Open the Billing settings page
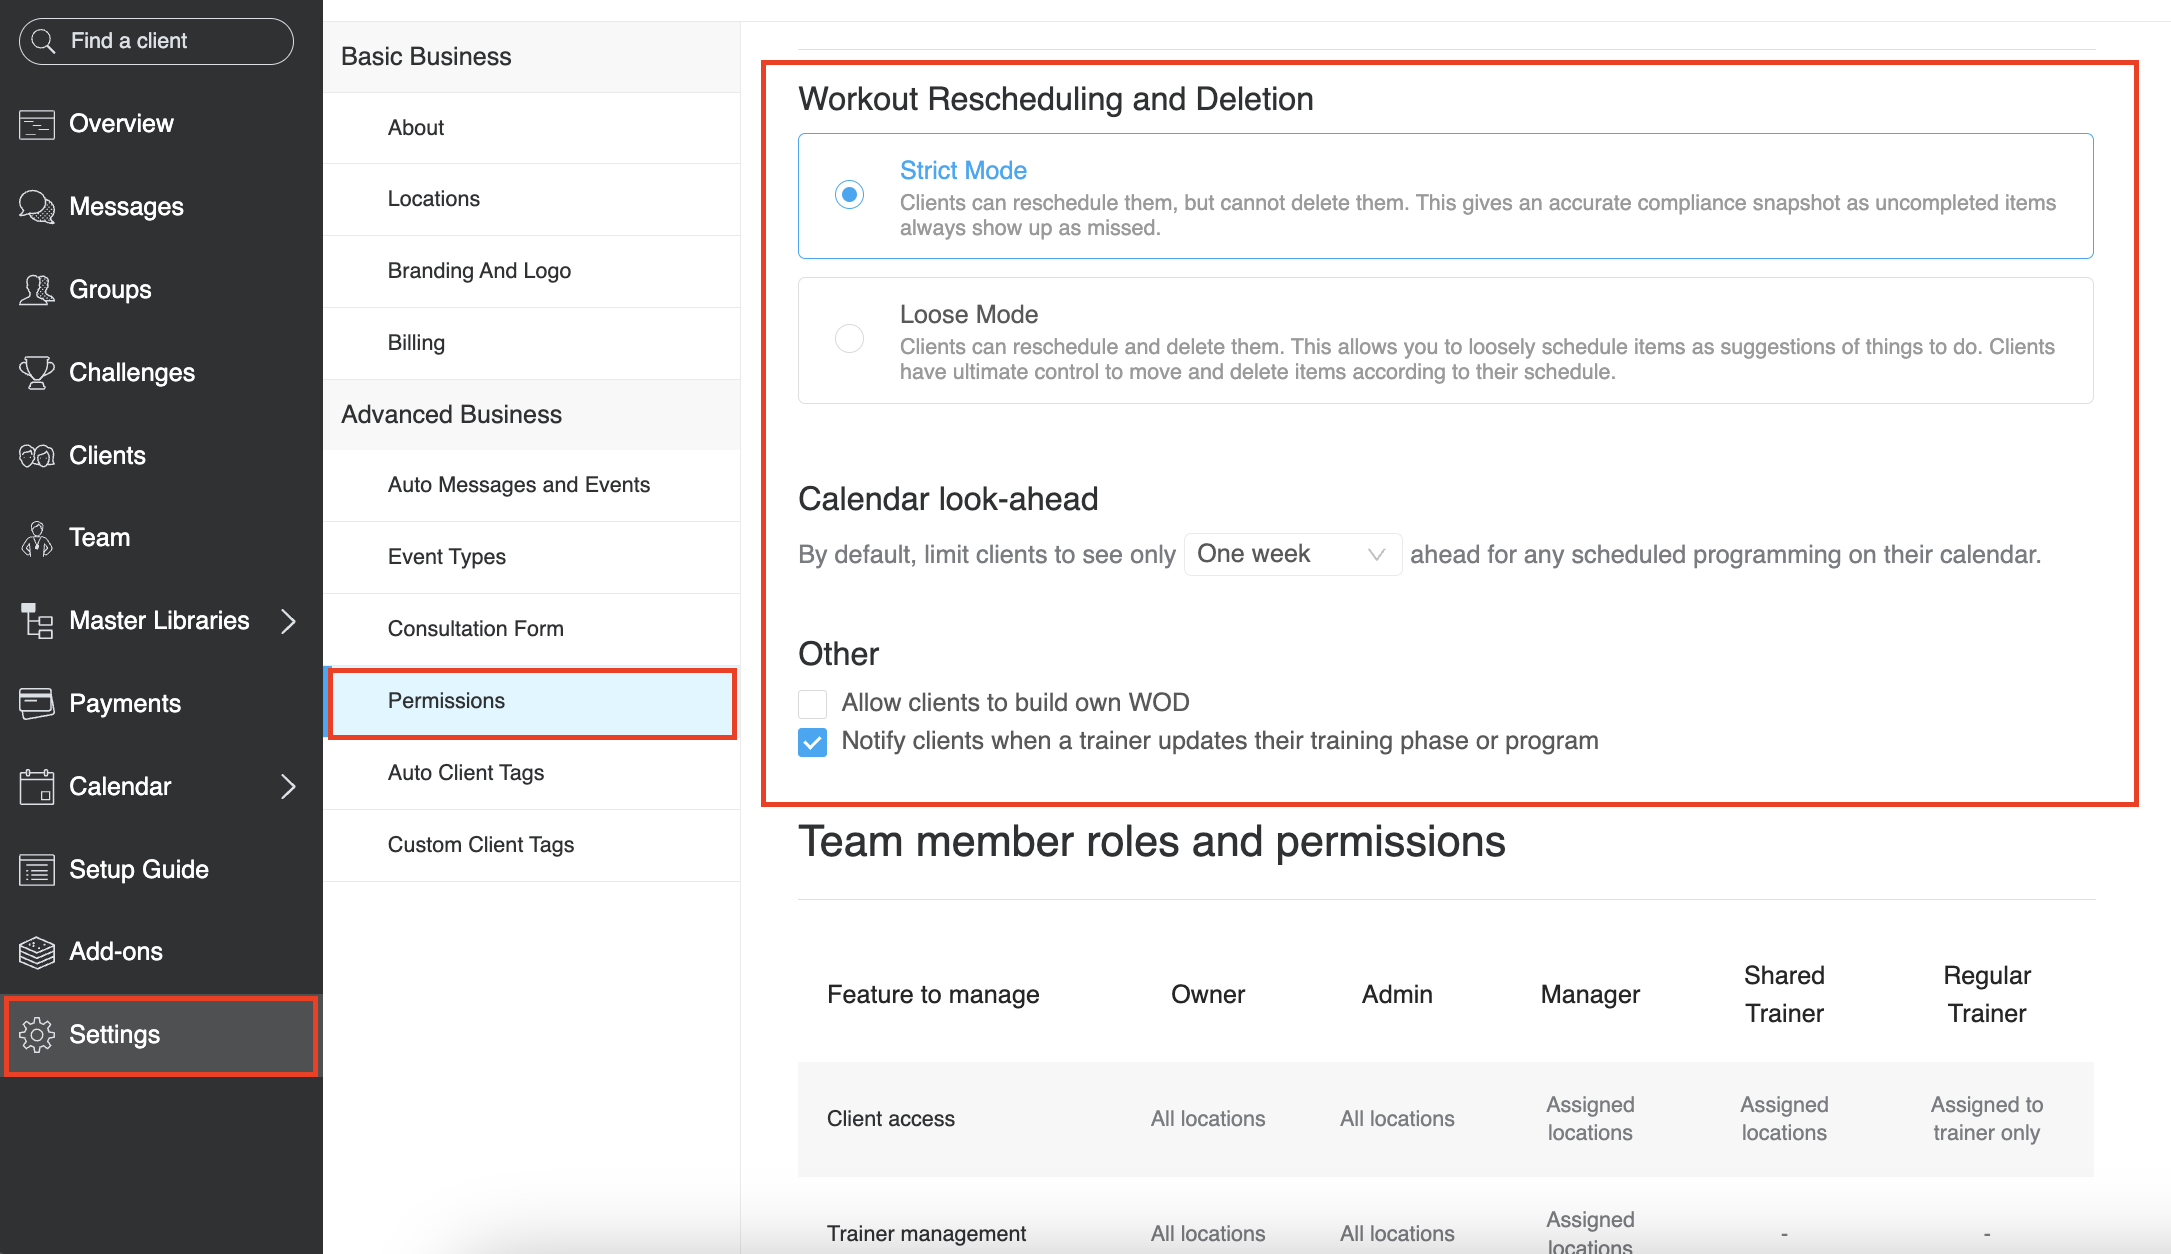Viewport: 2171px width, 1254px height. point(416,342)
